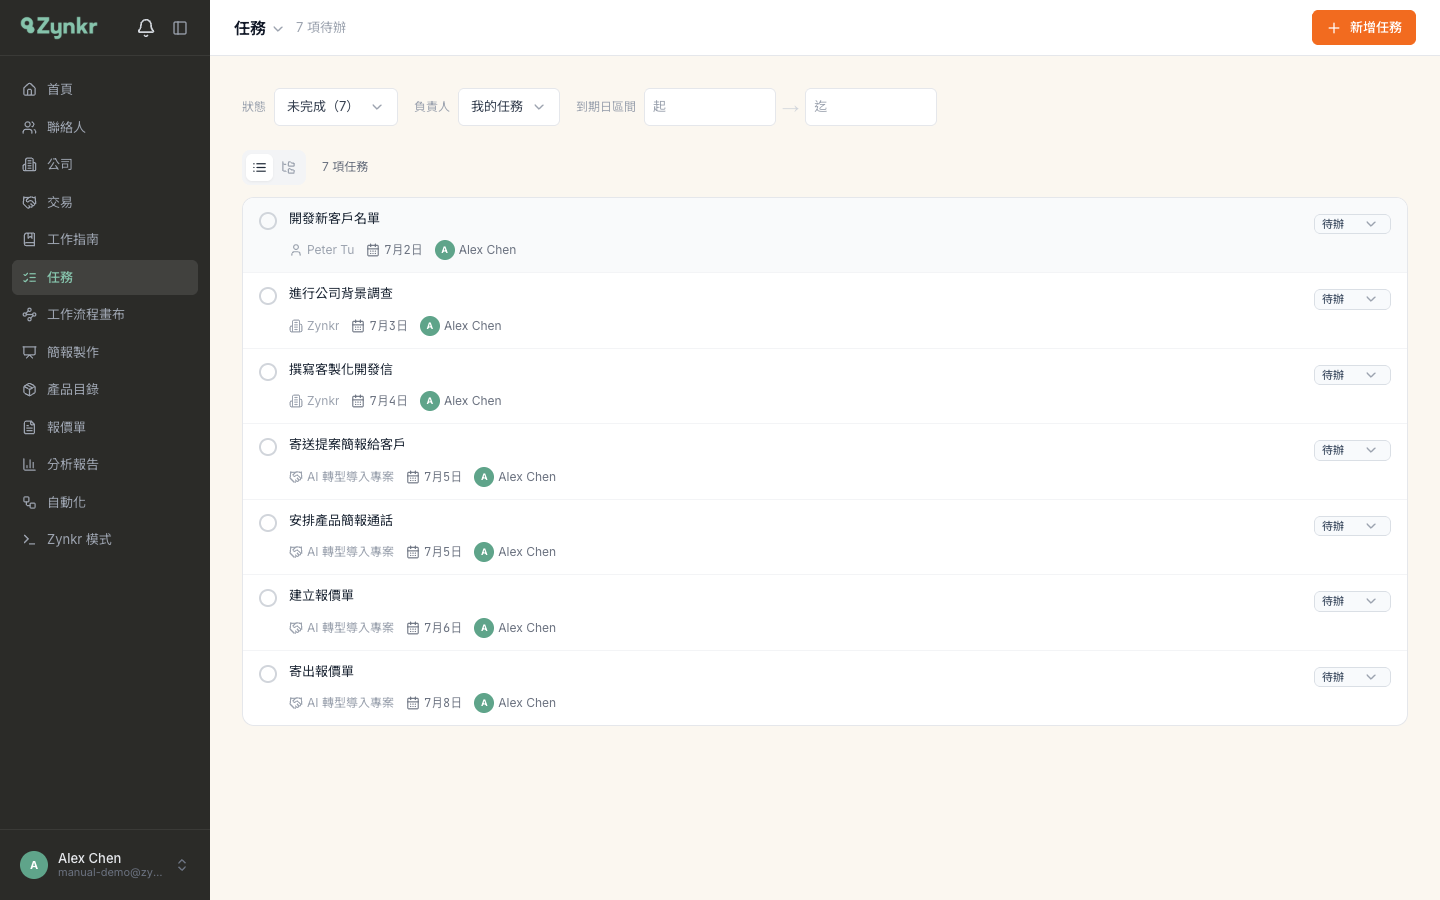
Task: Collapse the sidebar panel icon
Action: 180,28
